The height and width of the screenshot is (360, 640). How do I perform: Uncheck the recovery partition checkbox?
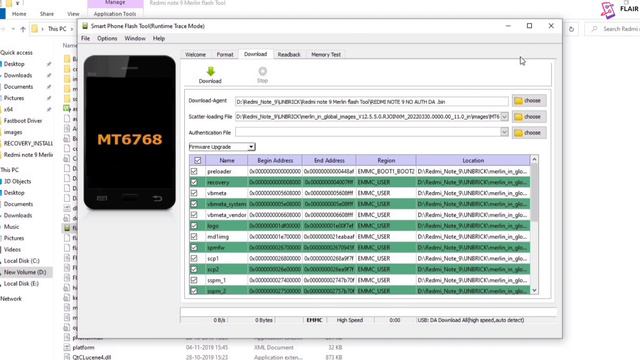194,182
